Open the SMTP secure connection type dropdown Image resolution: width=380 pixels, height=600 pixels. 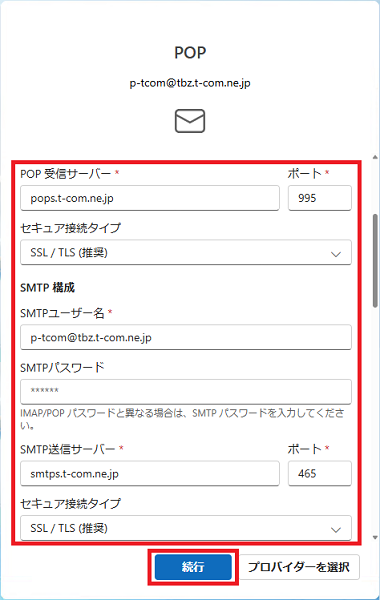click(186, 528)
